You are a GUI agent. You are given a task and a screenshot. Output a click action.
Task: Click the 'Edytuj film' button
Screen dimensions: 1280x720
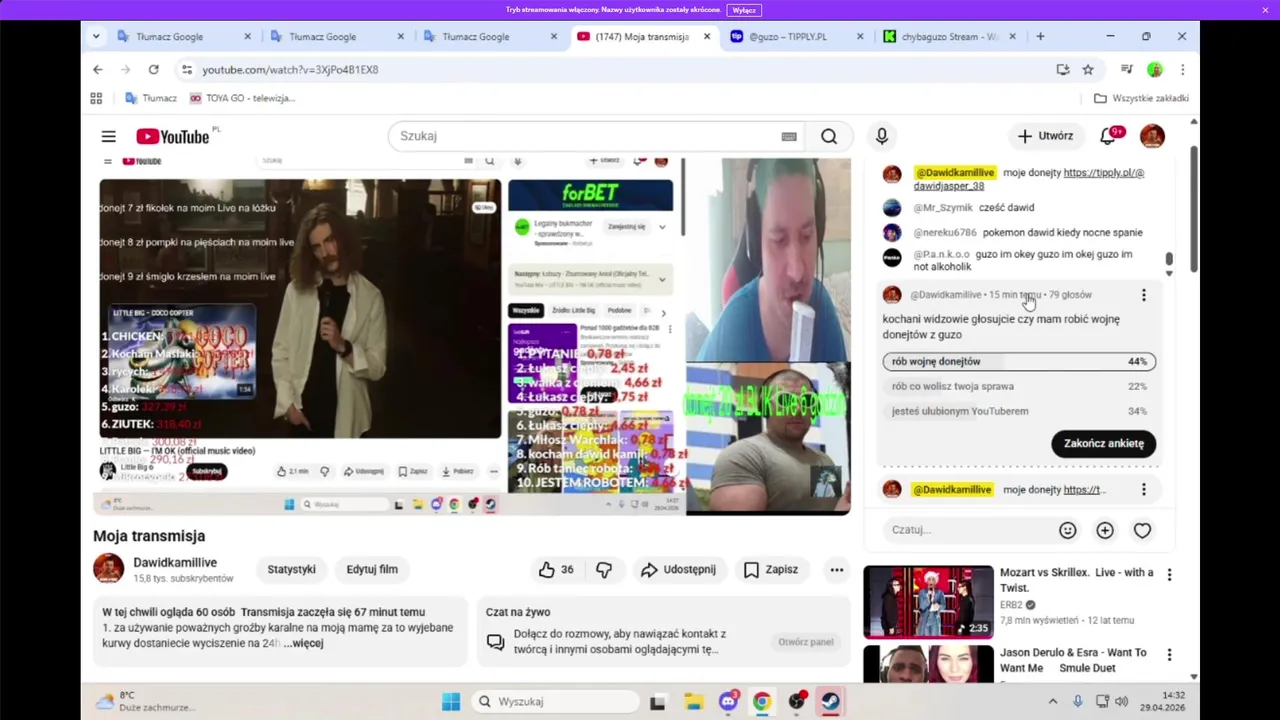372,569
